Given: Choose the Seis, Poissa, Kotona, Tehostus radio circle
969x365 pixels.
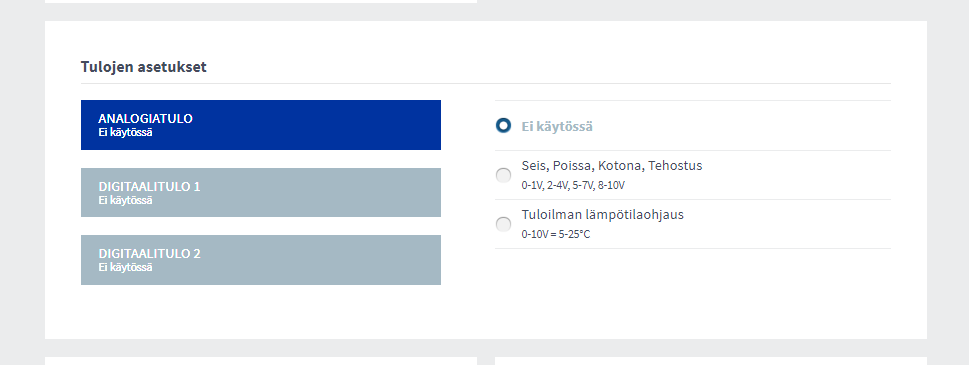Looking at the screenshot, I should pos(504,175).
